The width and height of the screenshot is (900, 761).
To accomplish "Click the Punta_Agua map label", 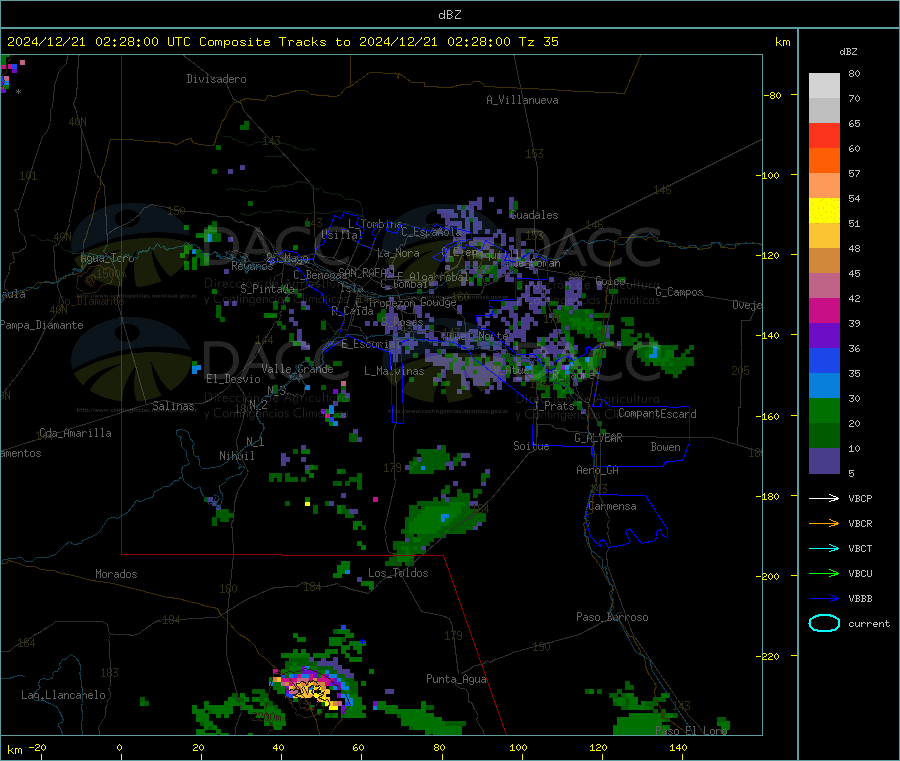I will click(x=456, y=679).
